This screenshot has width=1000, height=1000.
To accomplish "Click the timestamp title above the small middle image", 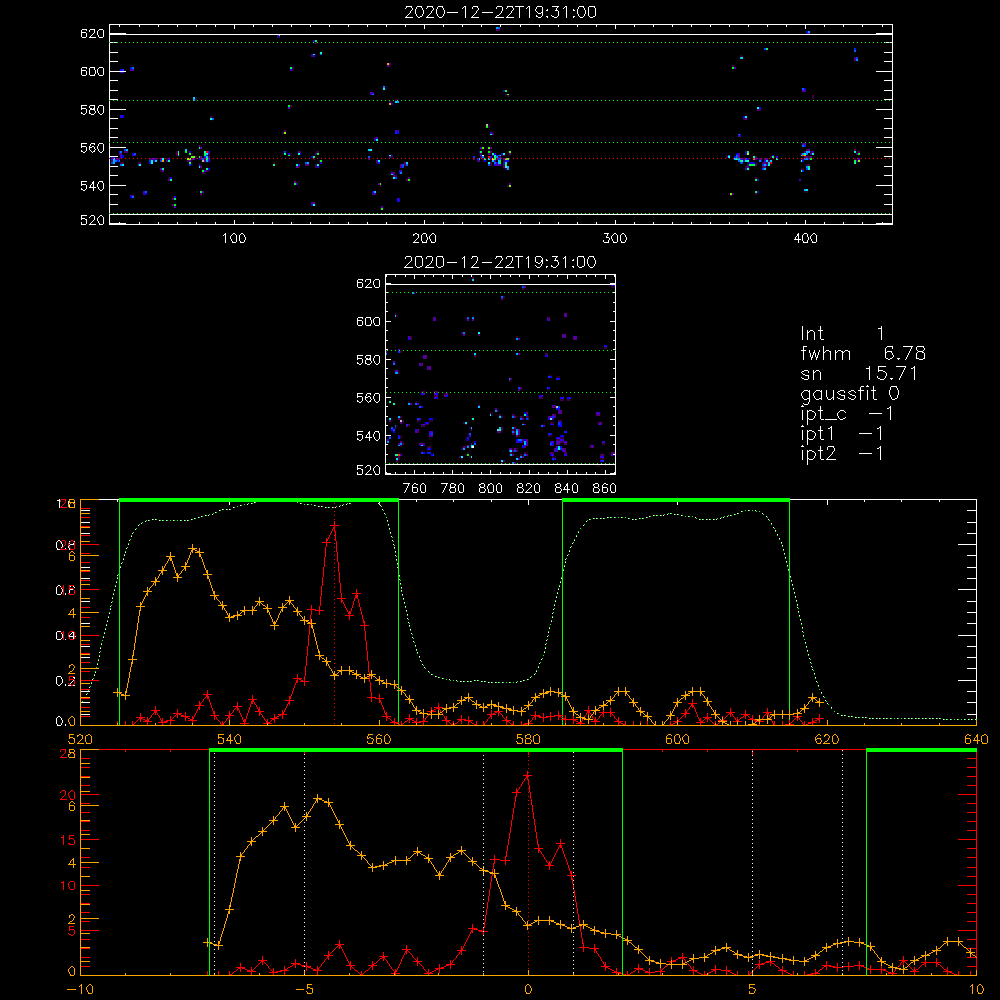I will (500, 262).
